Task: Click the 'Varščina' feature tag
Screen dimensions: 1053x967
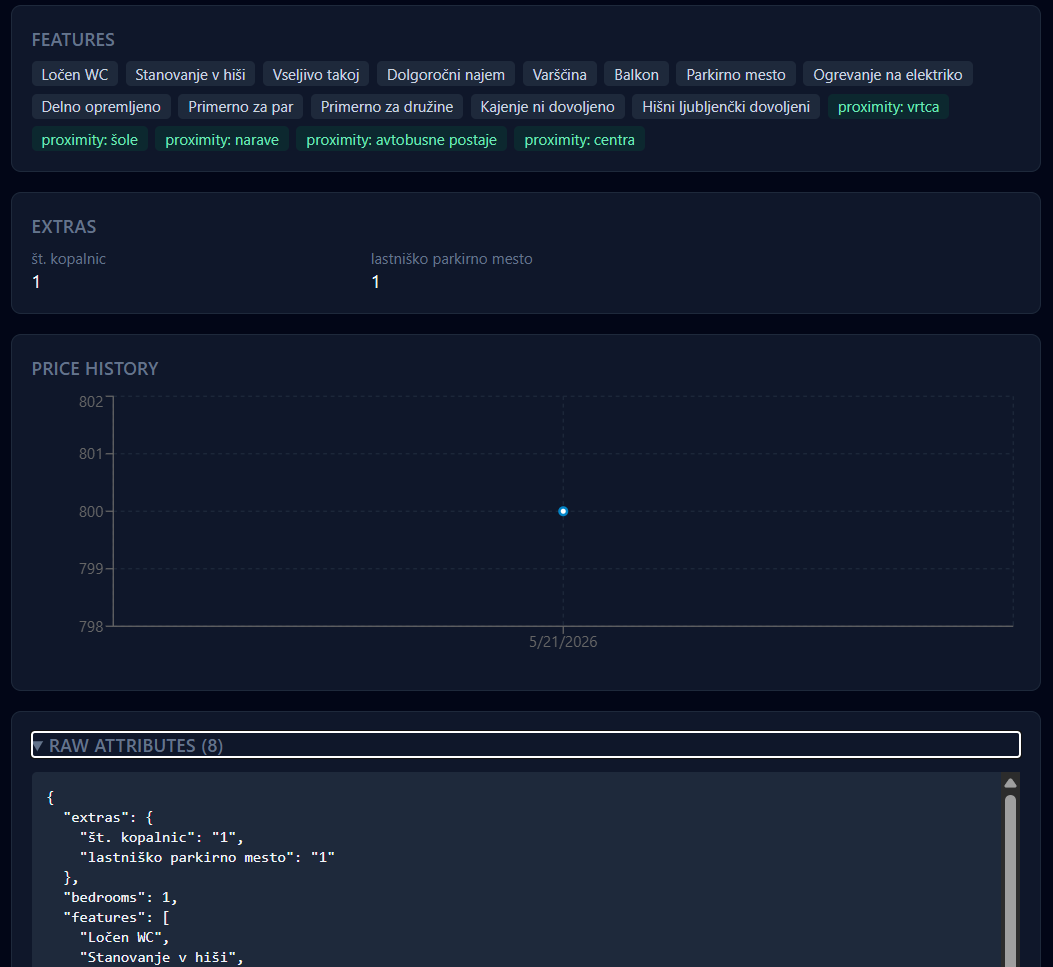Action: coord(559,74)
